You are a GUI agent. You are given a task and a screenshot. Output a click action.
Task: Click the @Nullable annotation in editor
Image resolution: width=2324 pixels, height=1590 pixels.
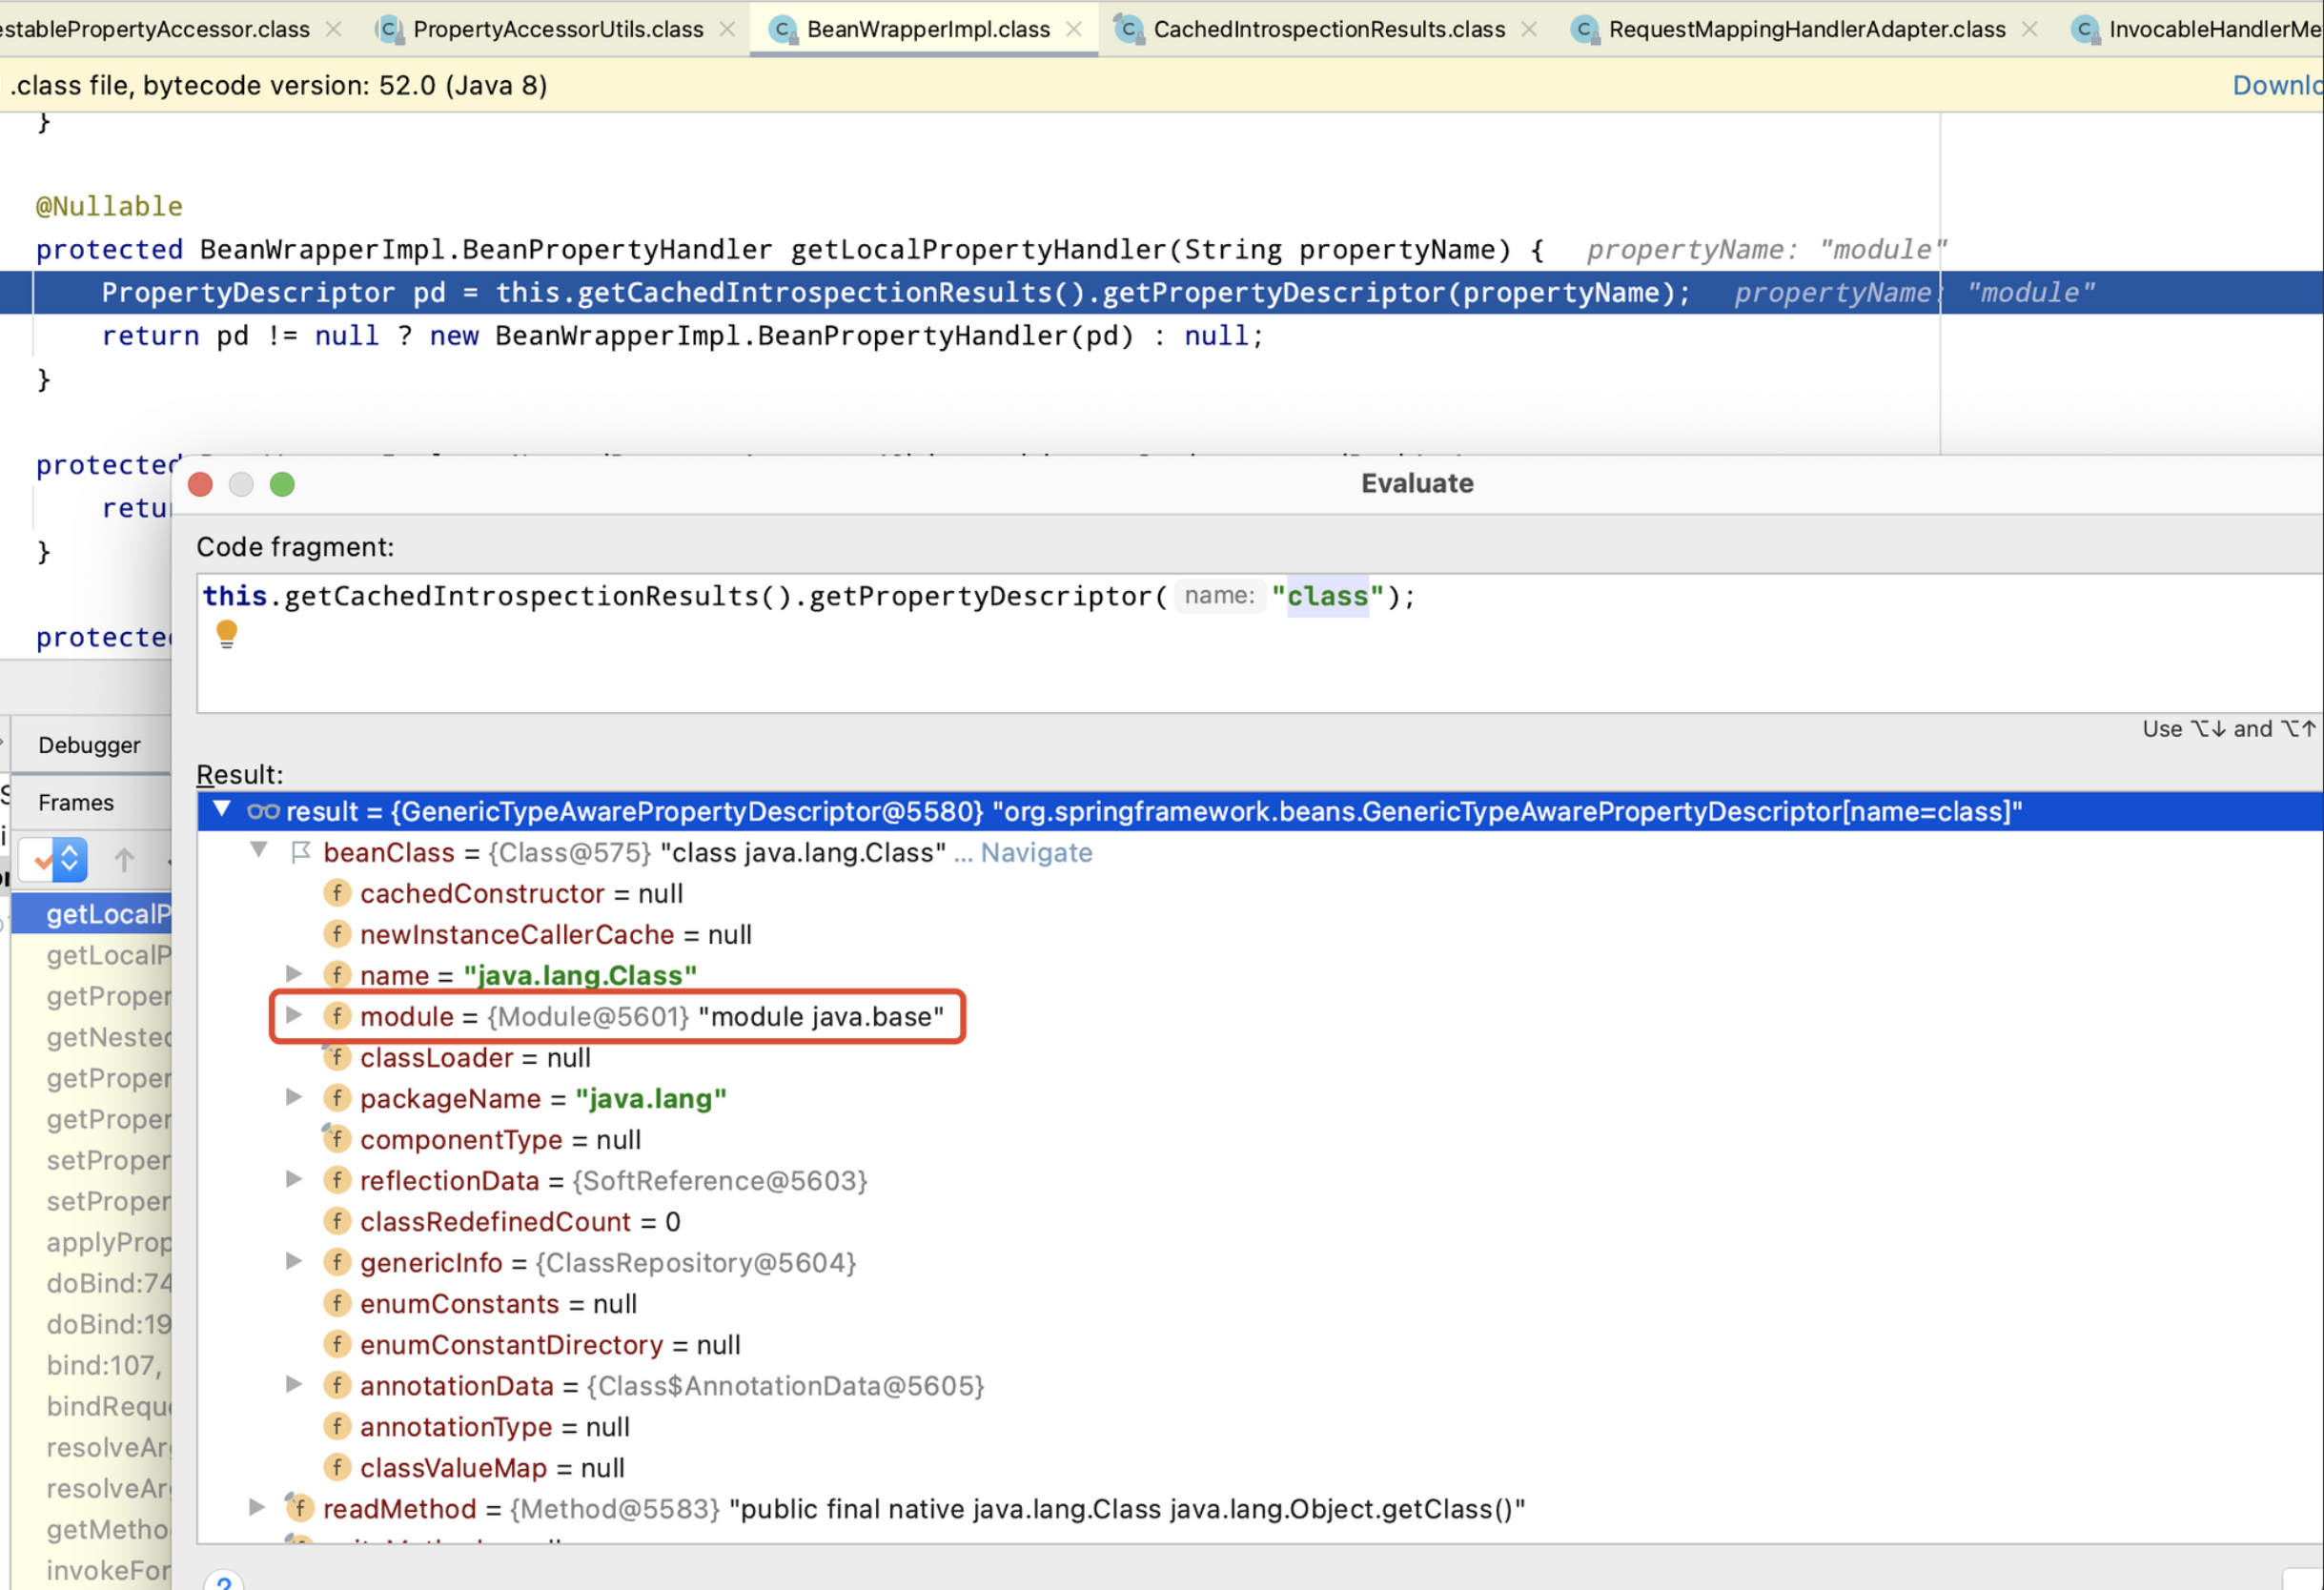pos(109,206)
